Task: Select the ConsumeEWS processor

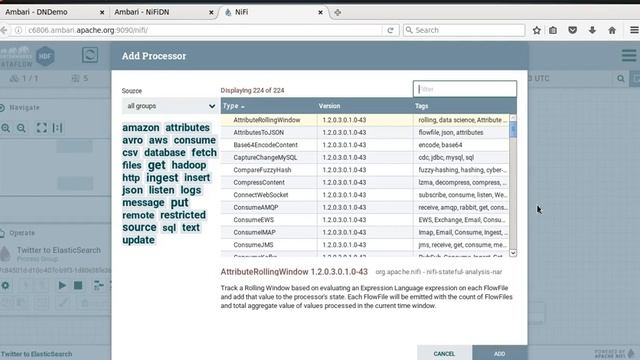Action: pos(364,220)
